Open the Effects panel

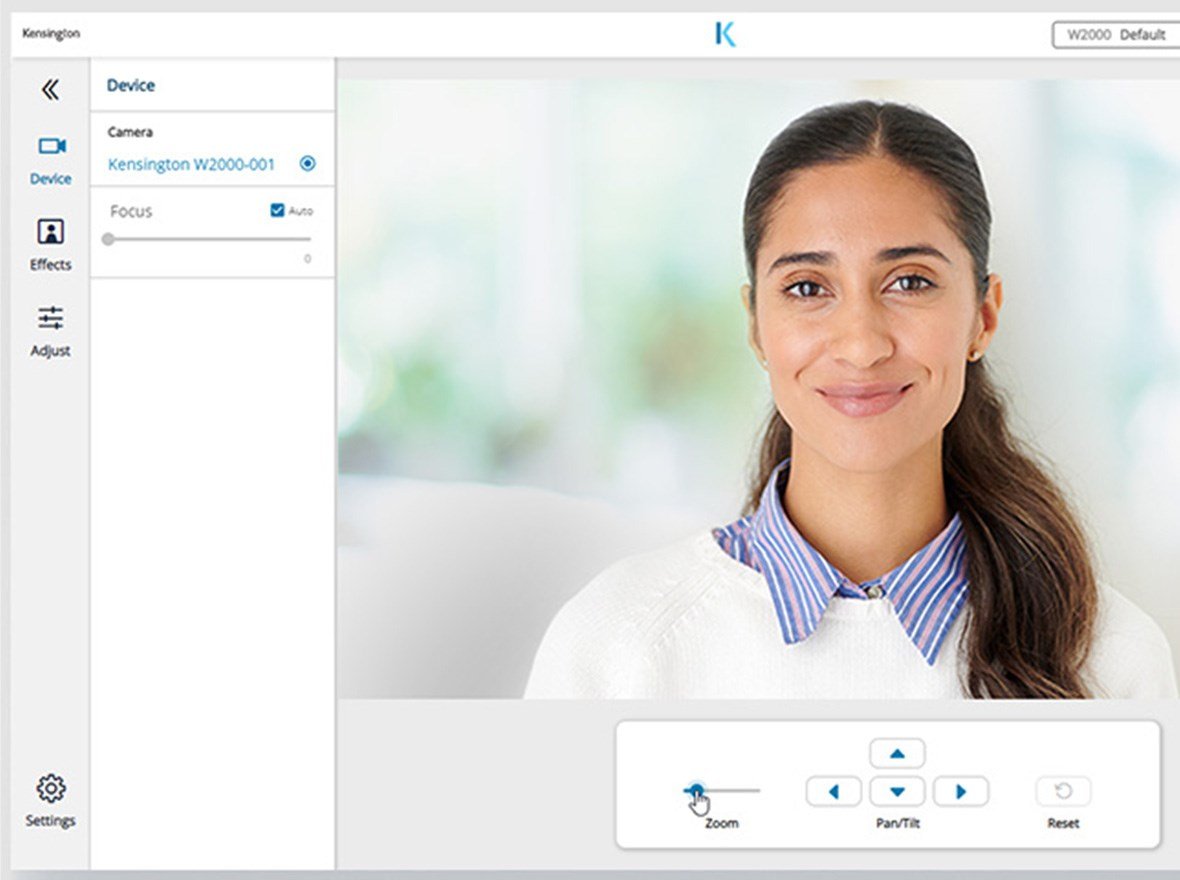coord(50,245)
